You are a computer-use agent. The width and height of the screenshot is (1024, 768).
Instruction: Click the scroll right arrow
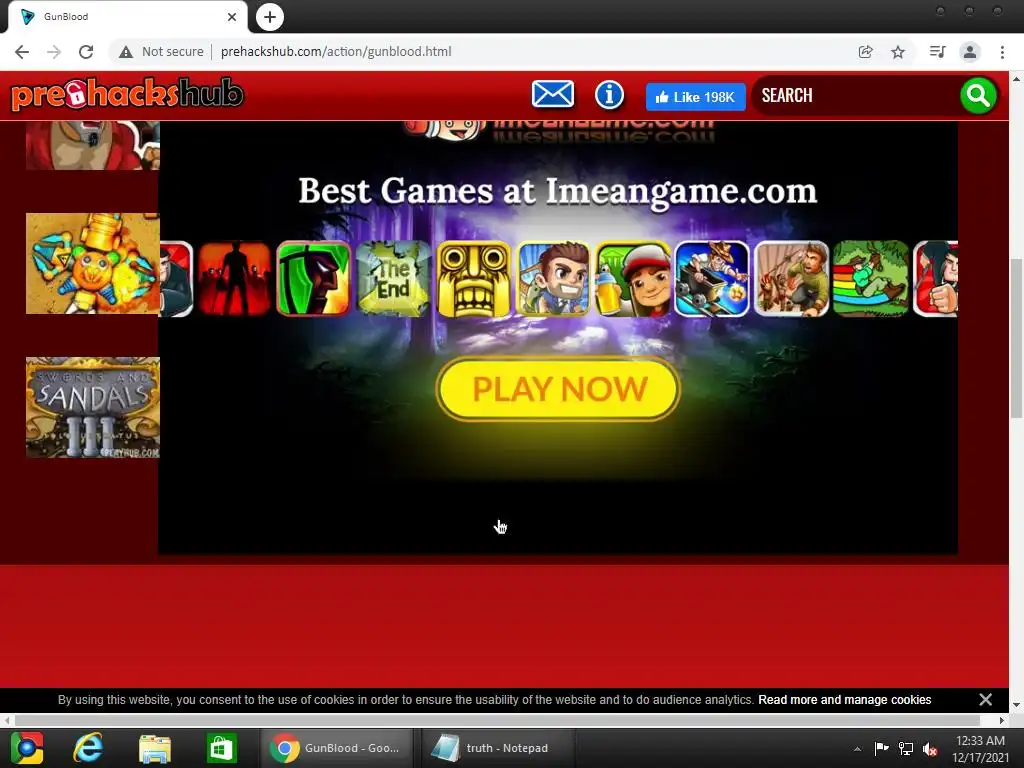1002,720
